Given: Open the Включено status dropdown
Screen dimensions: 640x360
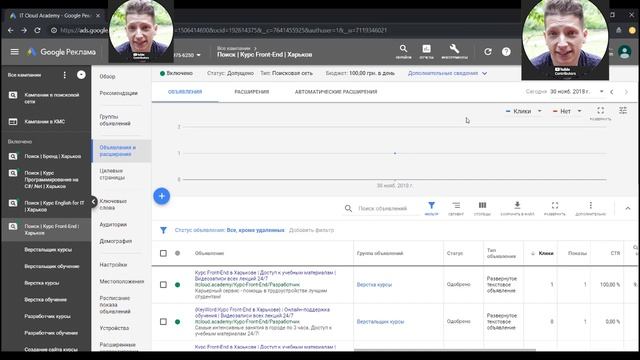Looking at the screenshot, I should pyautogui.click(x=176, y=73).
